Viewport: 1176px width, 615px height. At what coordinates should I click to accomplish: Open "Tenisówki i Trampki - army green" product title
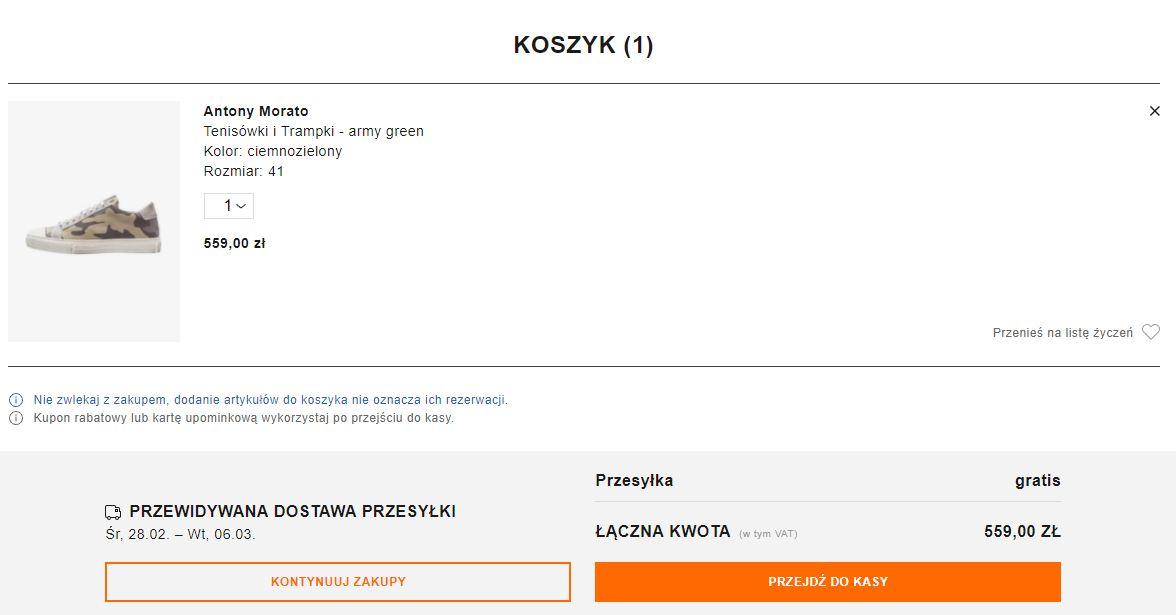pyautogui.click(x=313, y=131)
